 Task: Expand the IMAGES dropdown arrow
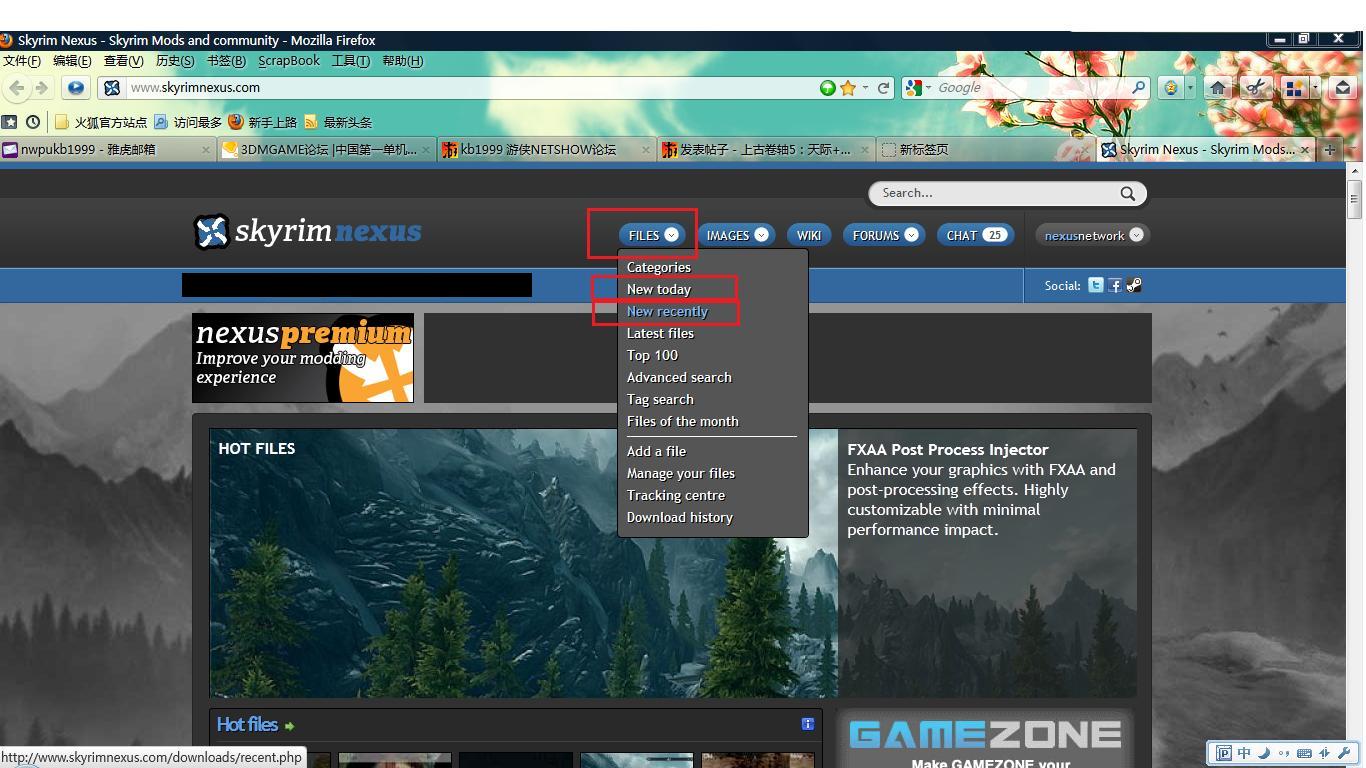[x=762, y=235]
